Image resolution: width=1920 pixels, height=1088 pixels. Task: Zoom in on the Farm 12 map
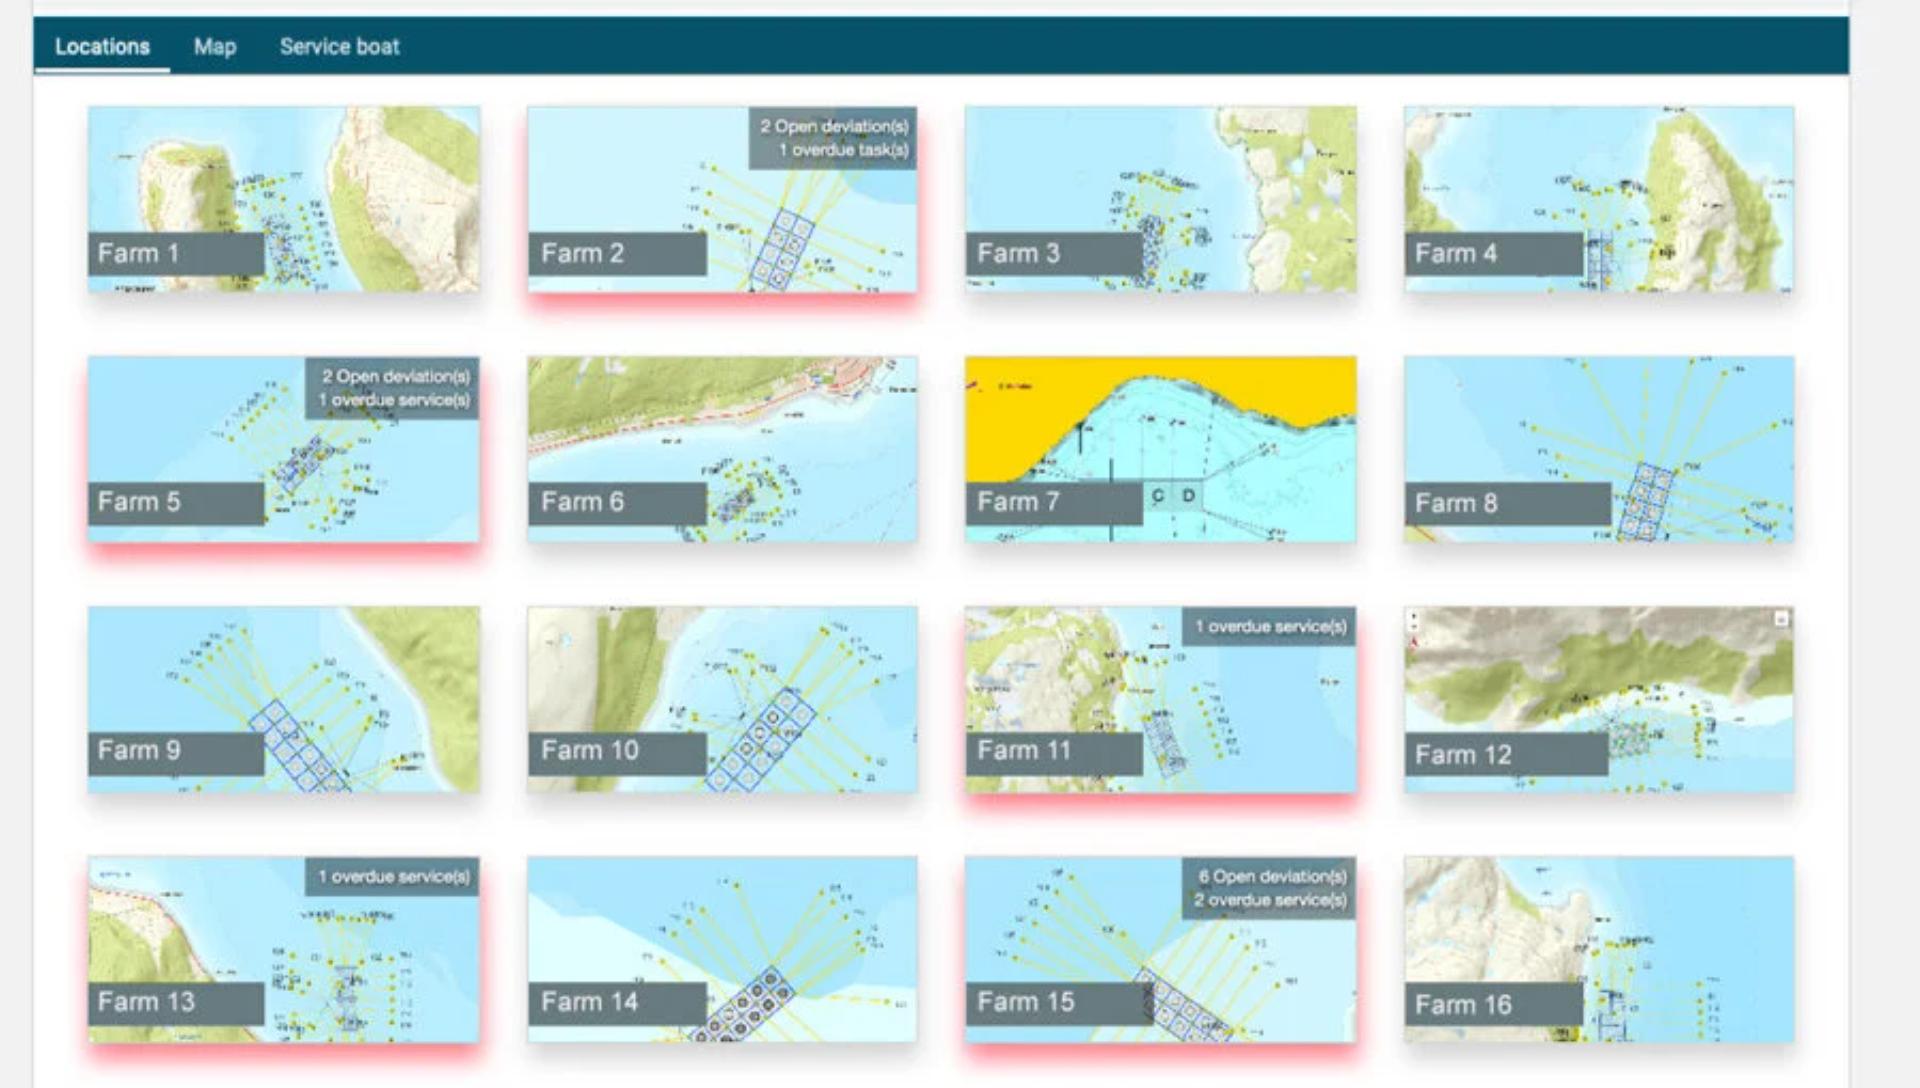click(x=1414, y=616)
